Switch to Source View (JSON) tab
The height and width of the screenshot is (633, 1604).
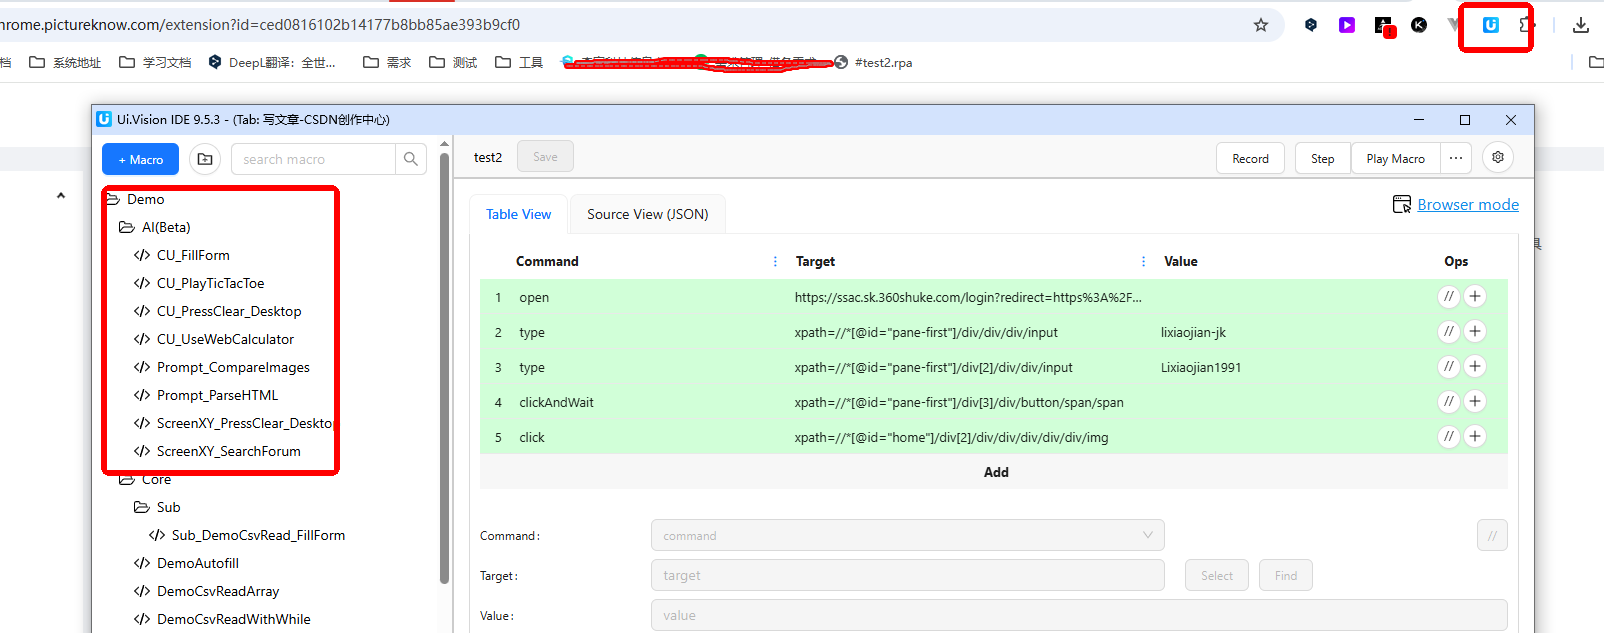pyautogui.click(x=647, y=214)
